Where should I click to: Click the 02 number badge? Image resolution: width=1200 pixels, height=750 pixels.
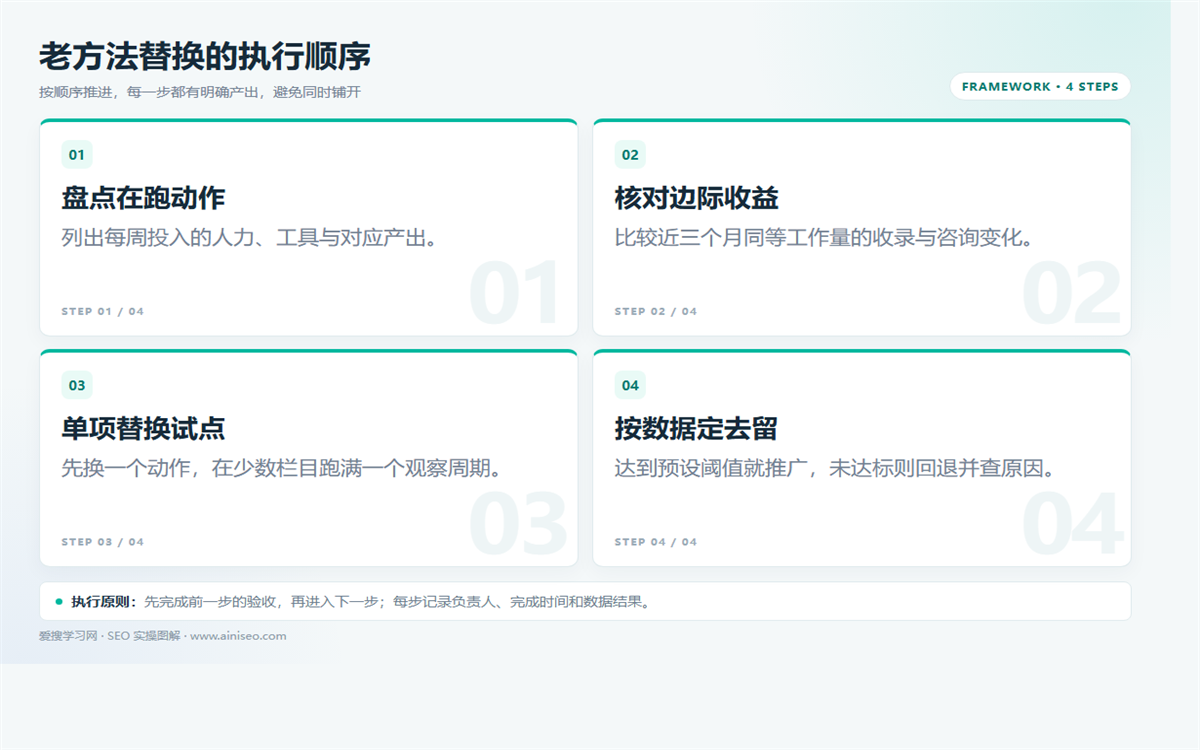tap(630, 155)
